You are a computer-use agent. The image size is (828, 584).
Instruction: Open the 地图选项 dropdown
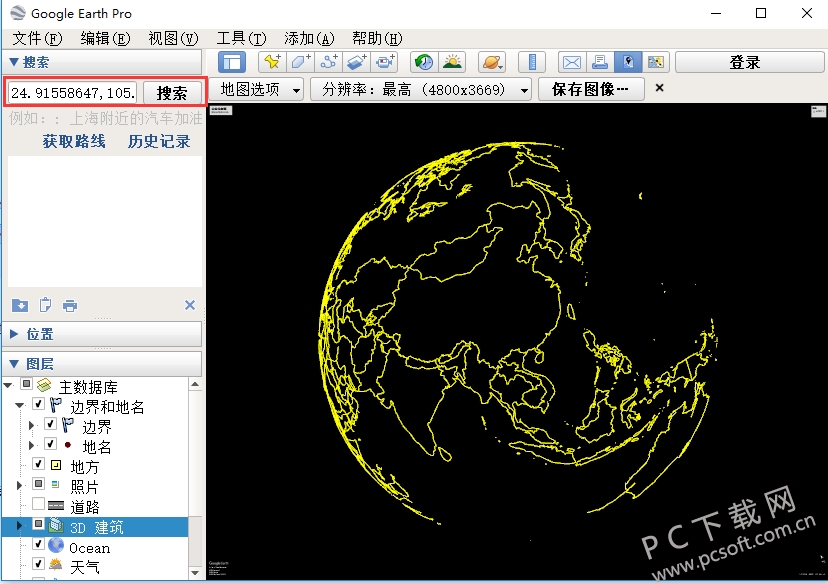[259, 89]
